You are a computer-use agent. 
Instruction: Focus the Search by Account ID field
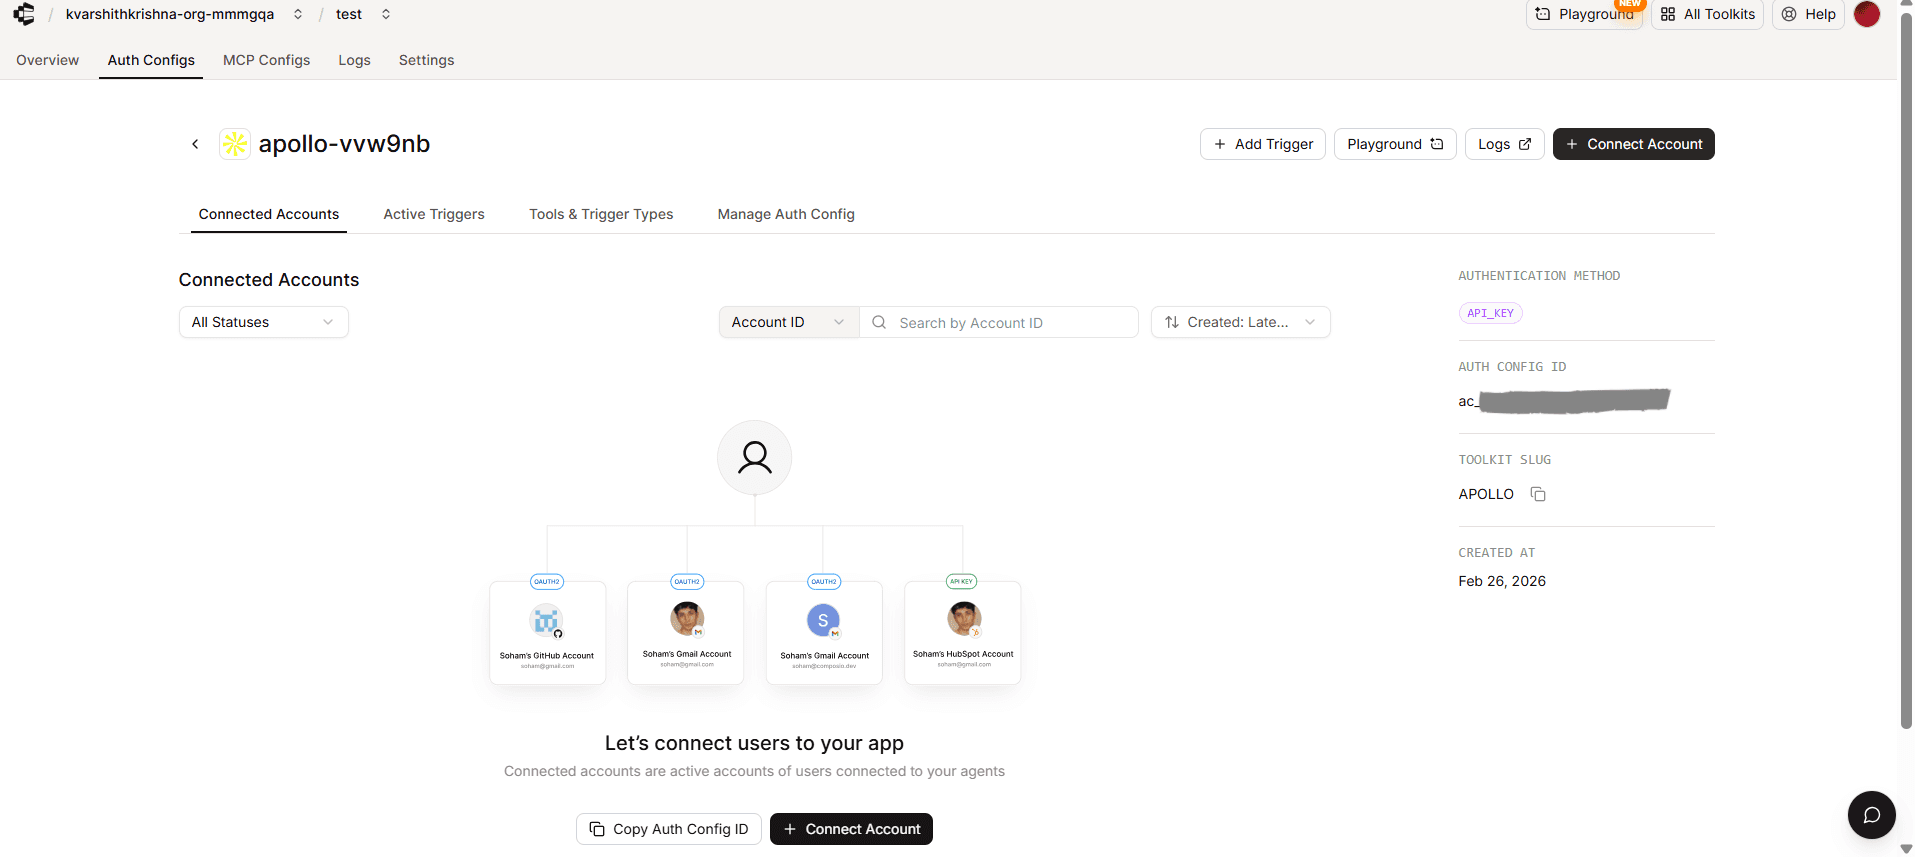coord(999,322)
